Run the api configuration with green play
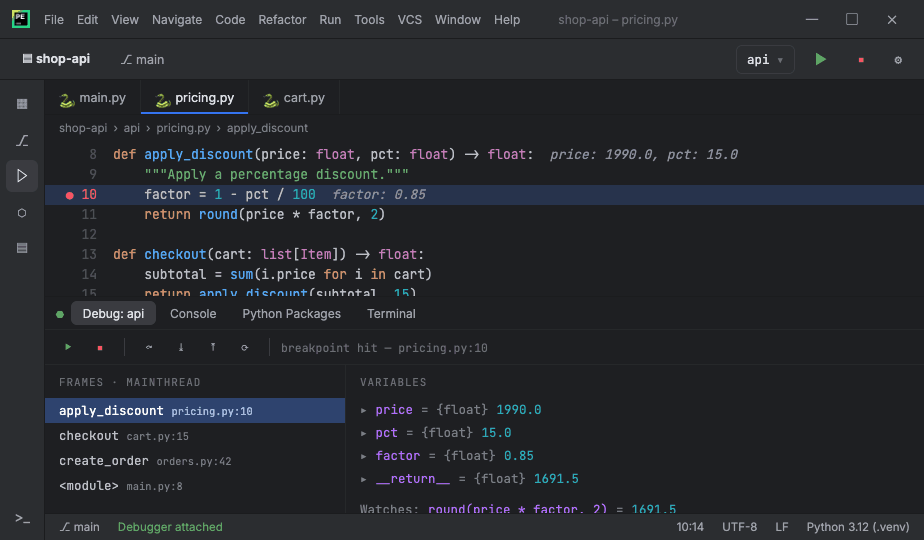 820,59
